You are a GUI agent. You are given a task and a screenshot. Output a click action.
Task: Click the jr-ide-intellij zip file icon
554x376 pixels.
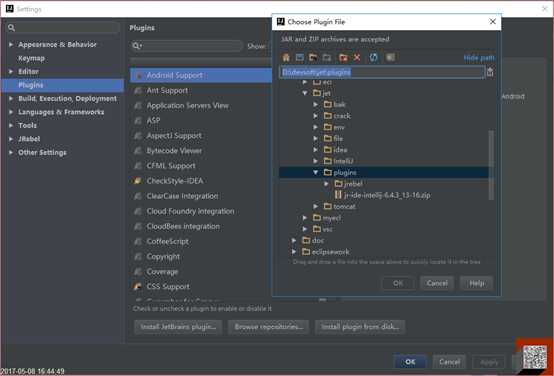pyautogui.click(x=338, y=195)
